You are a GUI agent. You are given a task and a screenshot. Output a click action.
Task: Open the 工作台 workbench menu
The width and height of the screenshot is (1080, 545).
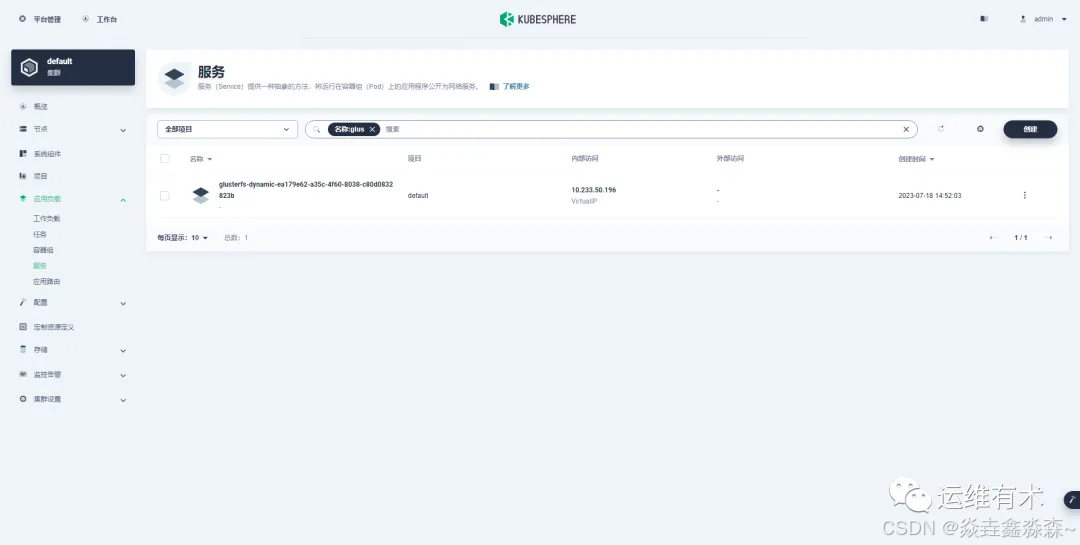100,19
